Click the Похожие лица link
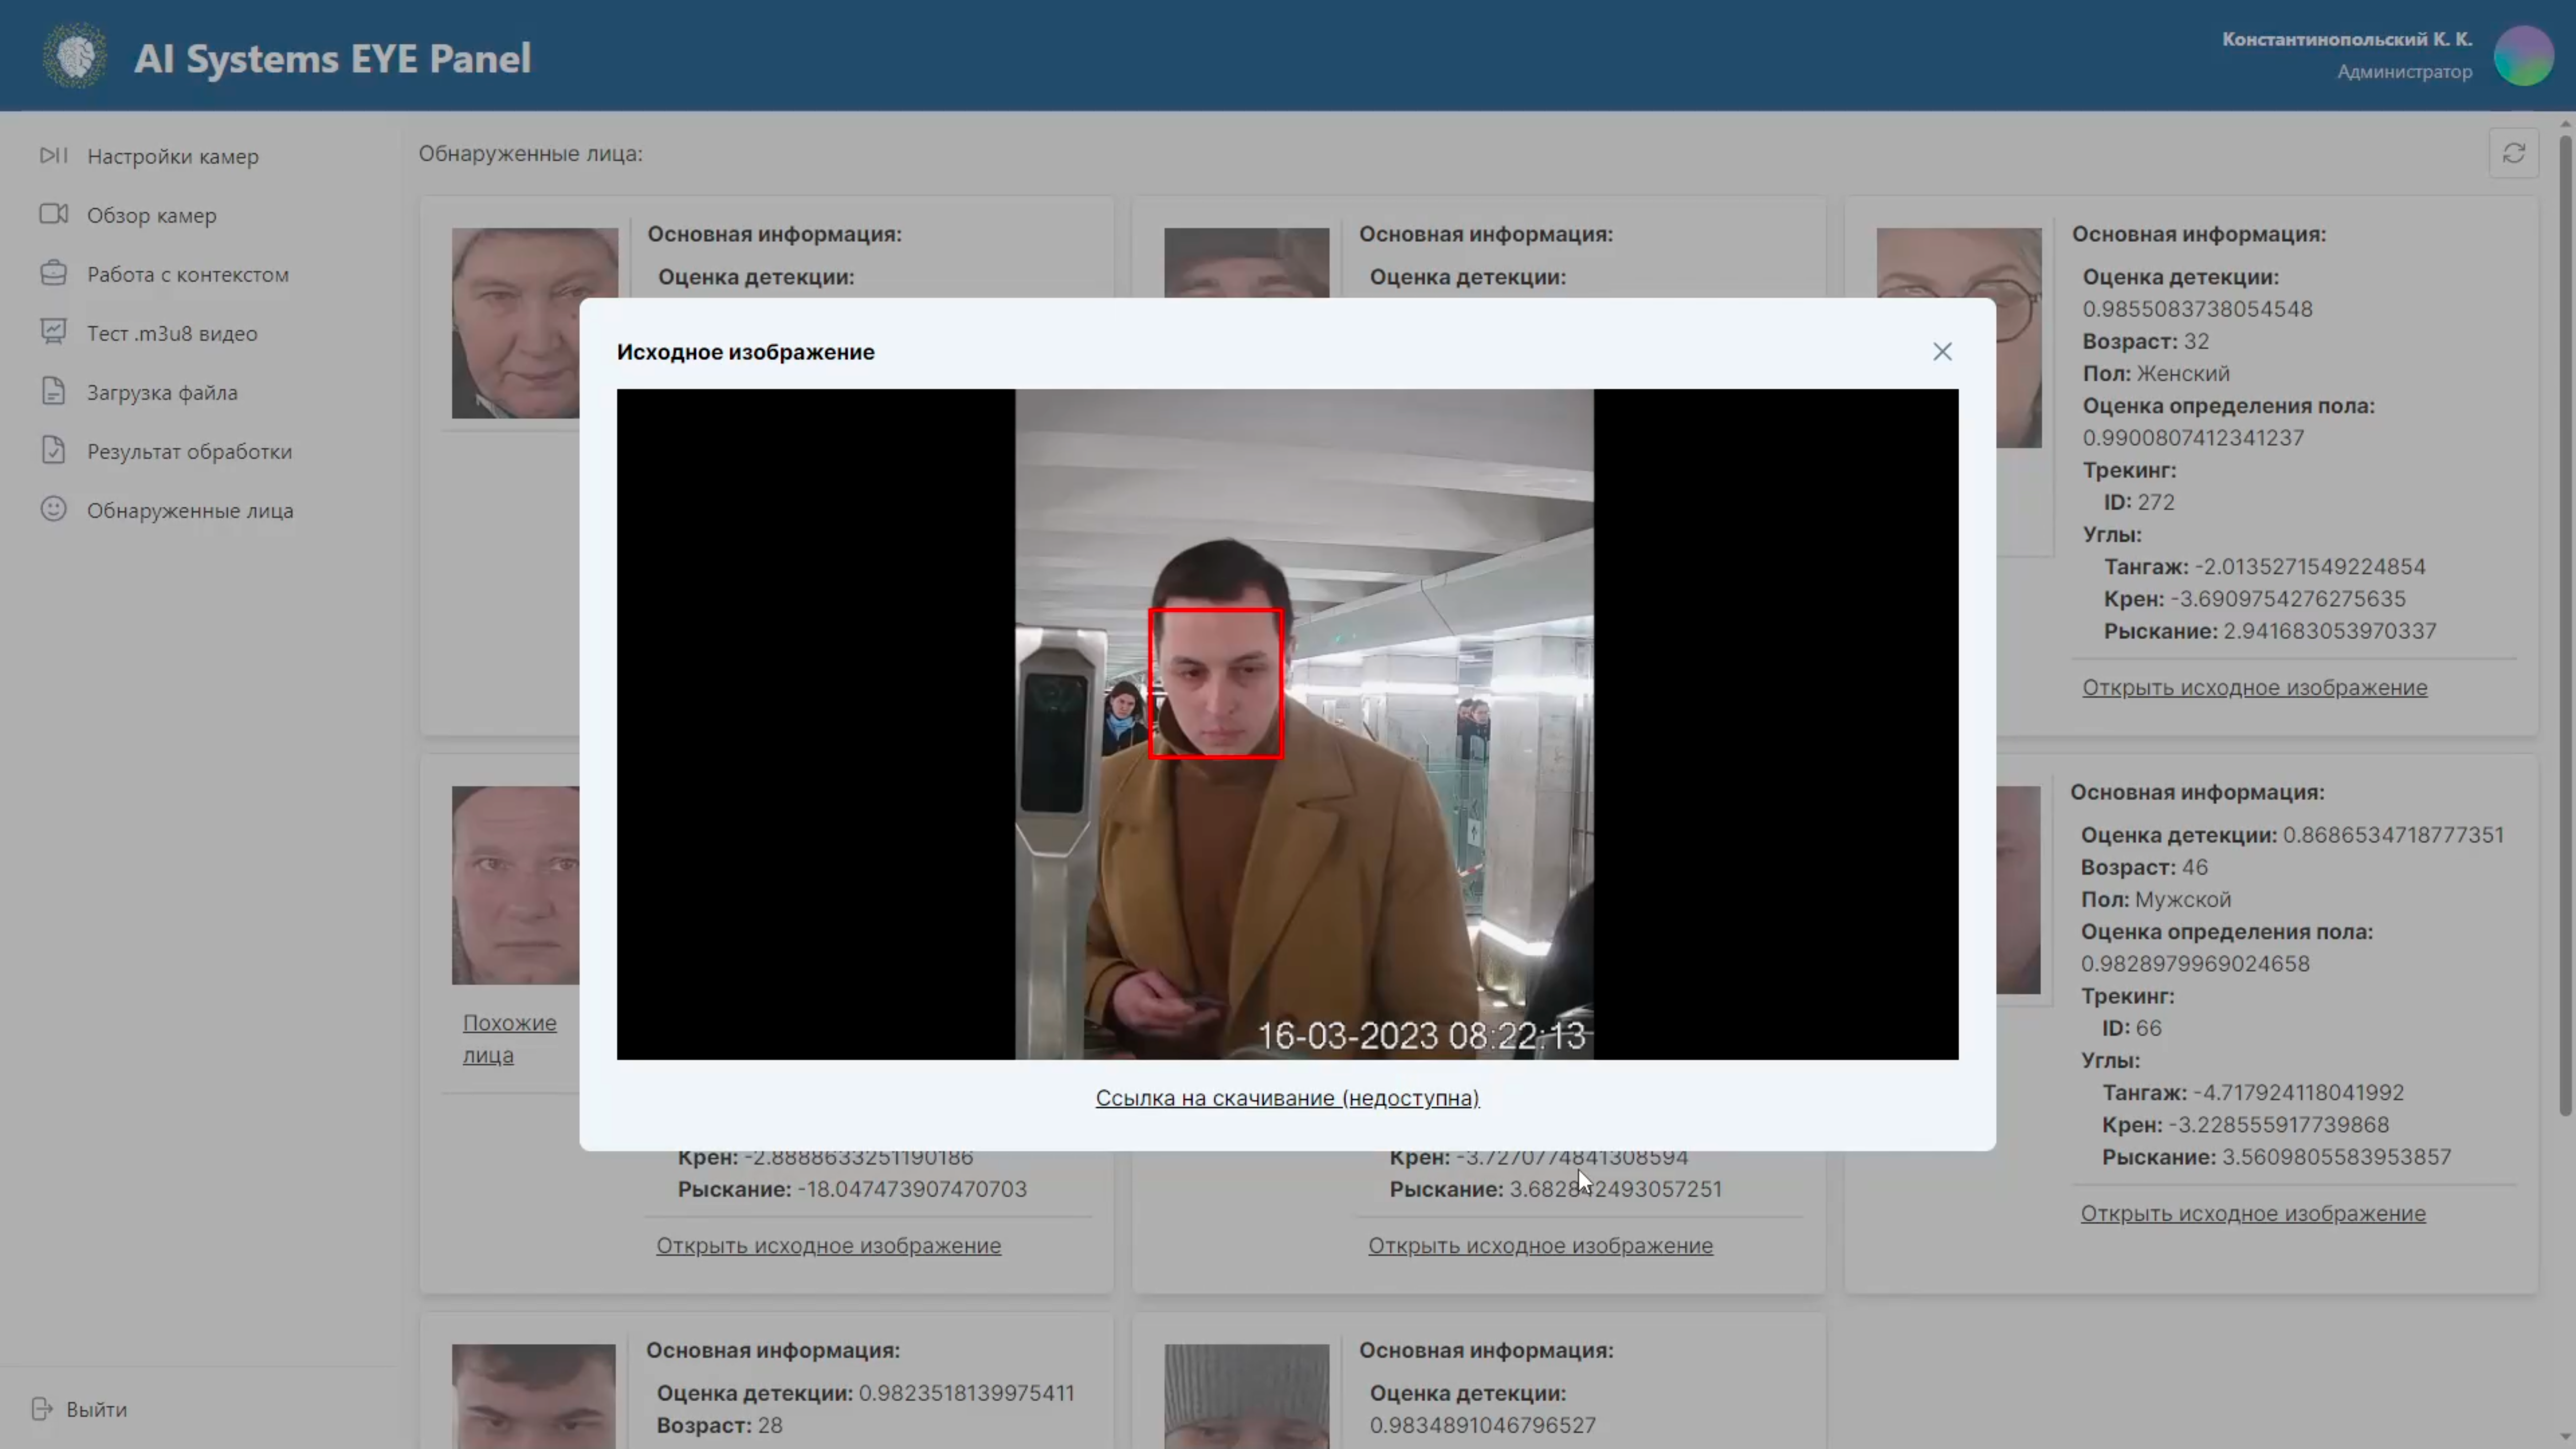 point(509,1039)
